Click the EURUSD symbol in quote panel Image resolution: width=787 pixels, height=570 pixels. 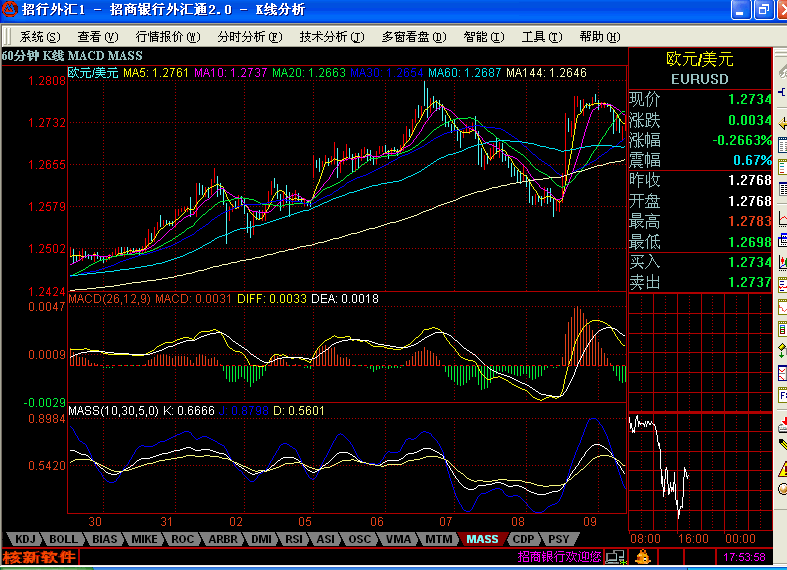[700, 79]
